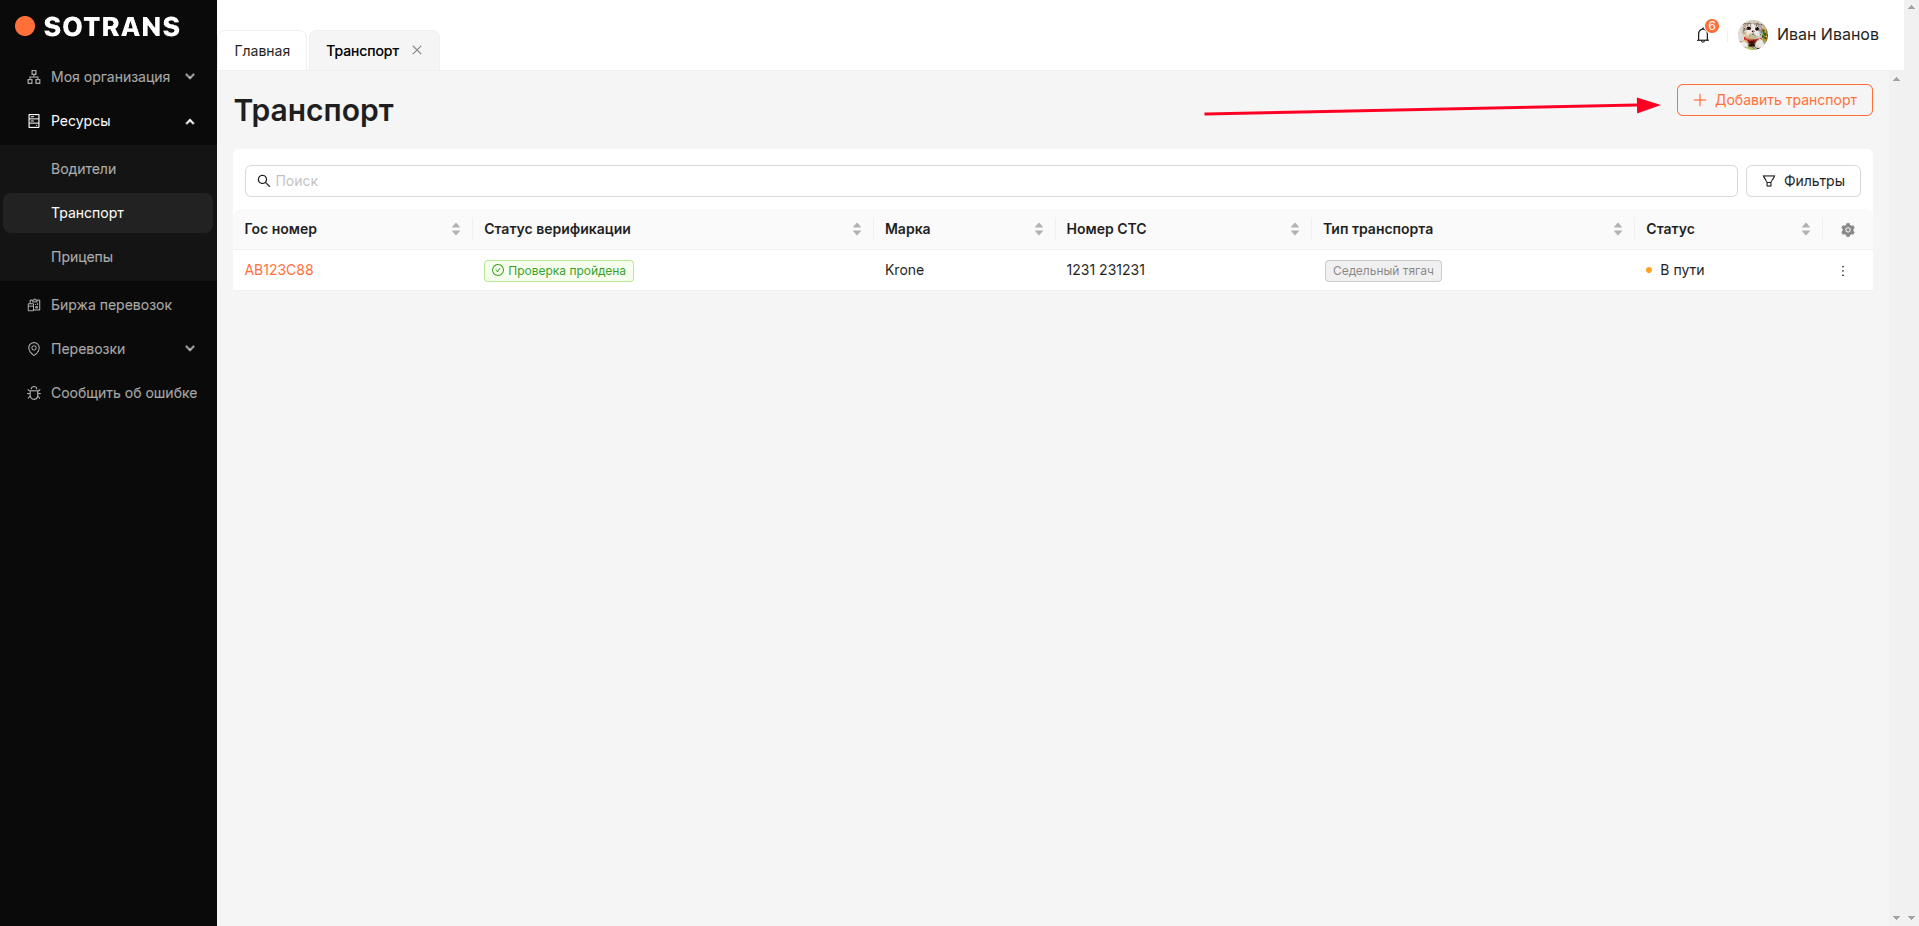Click Ivan Ivanov's profile avatar
The image size is (1919, 926).
[x=1752, y=35]
